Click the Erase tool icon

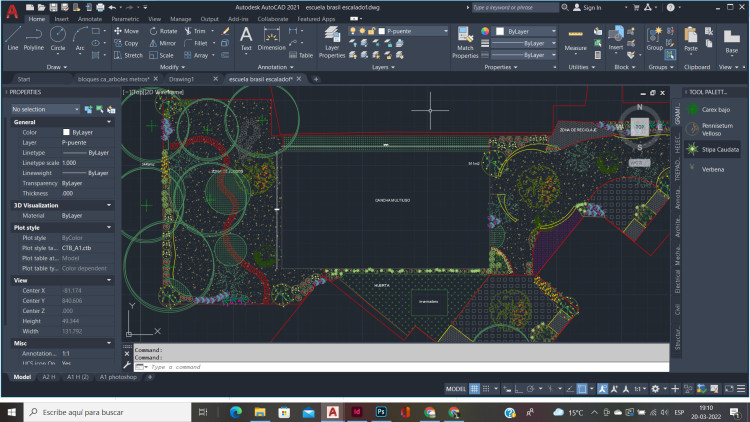(225, 31)
